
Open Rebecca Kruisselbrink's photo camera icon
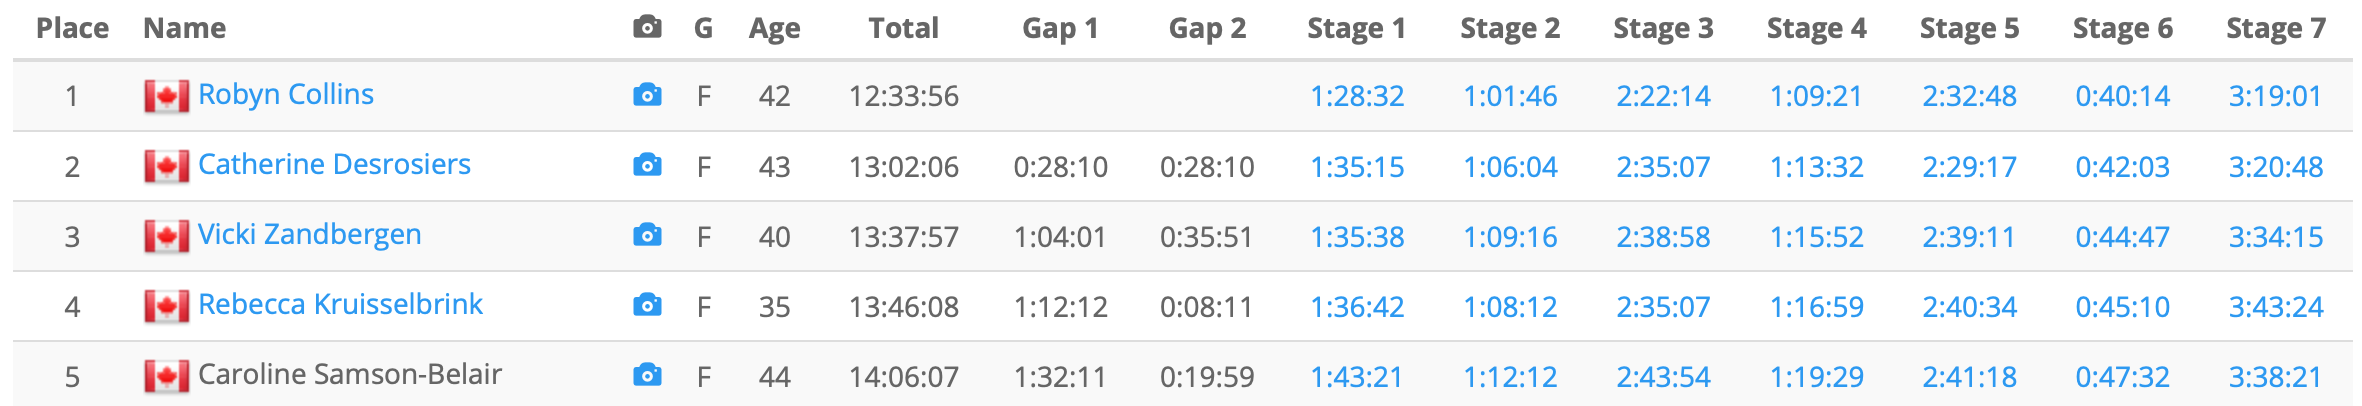tap(647, 305)
